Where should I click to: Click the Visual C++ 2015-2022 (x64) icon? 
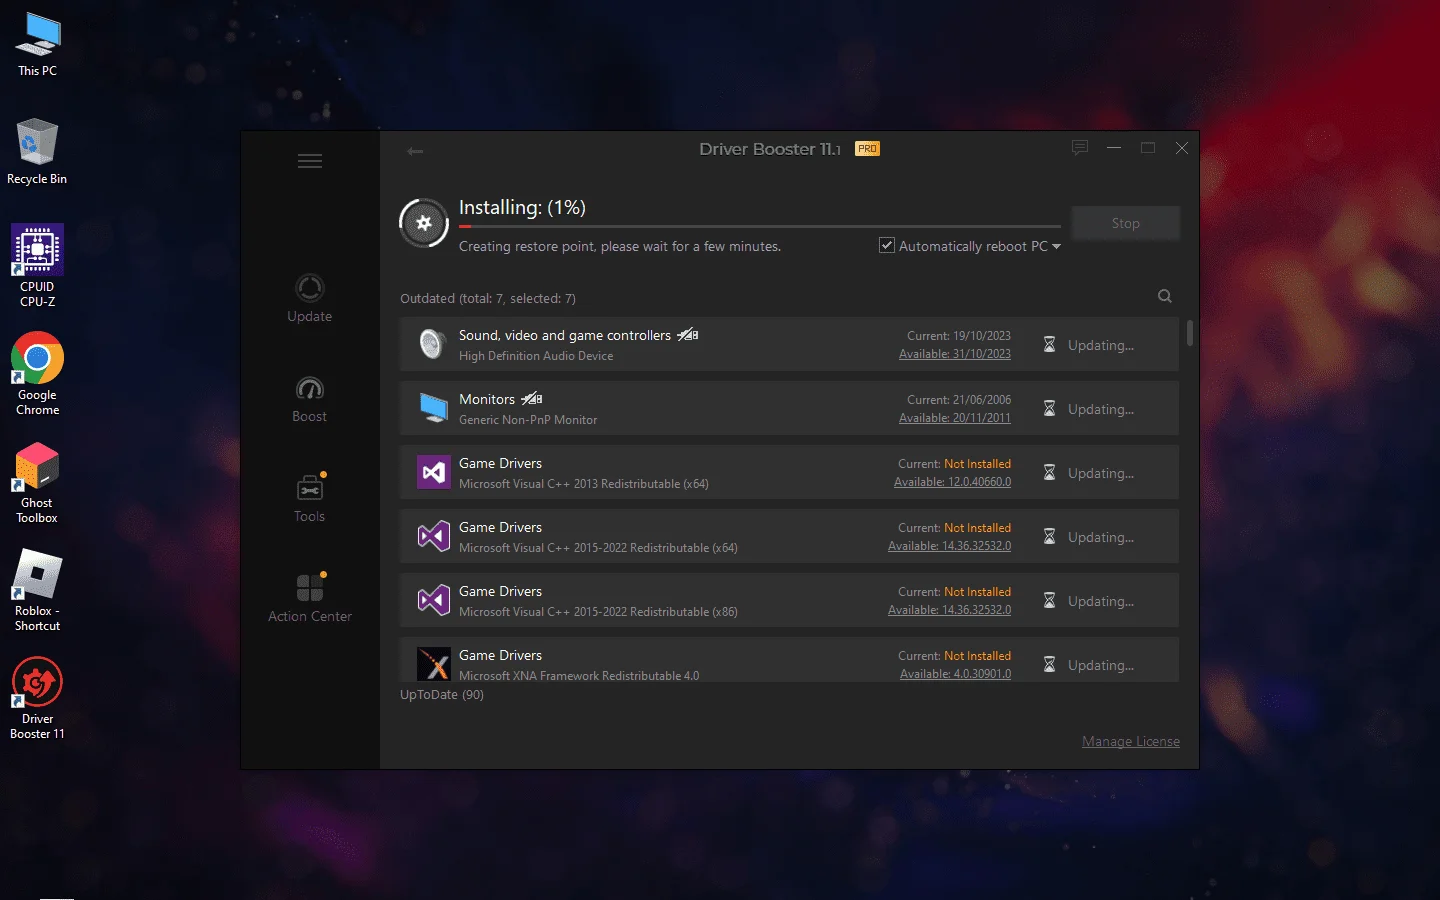(x=433, y=536)
